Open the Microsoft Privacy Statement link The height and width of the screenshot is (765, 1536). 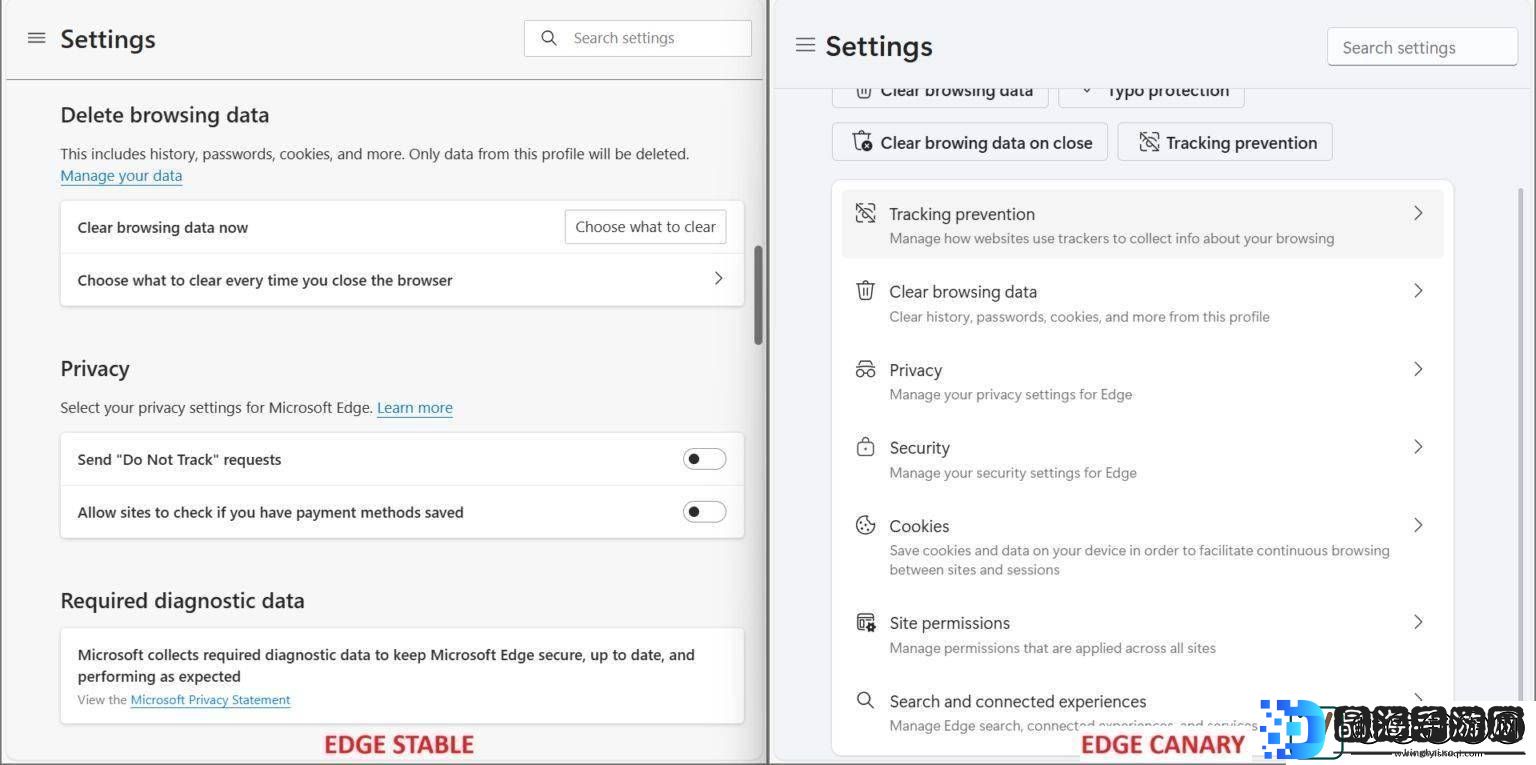click(x=210, y=700)
